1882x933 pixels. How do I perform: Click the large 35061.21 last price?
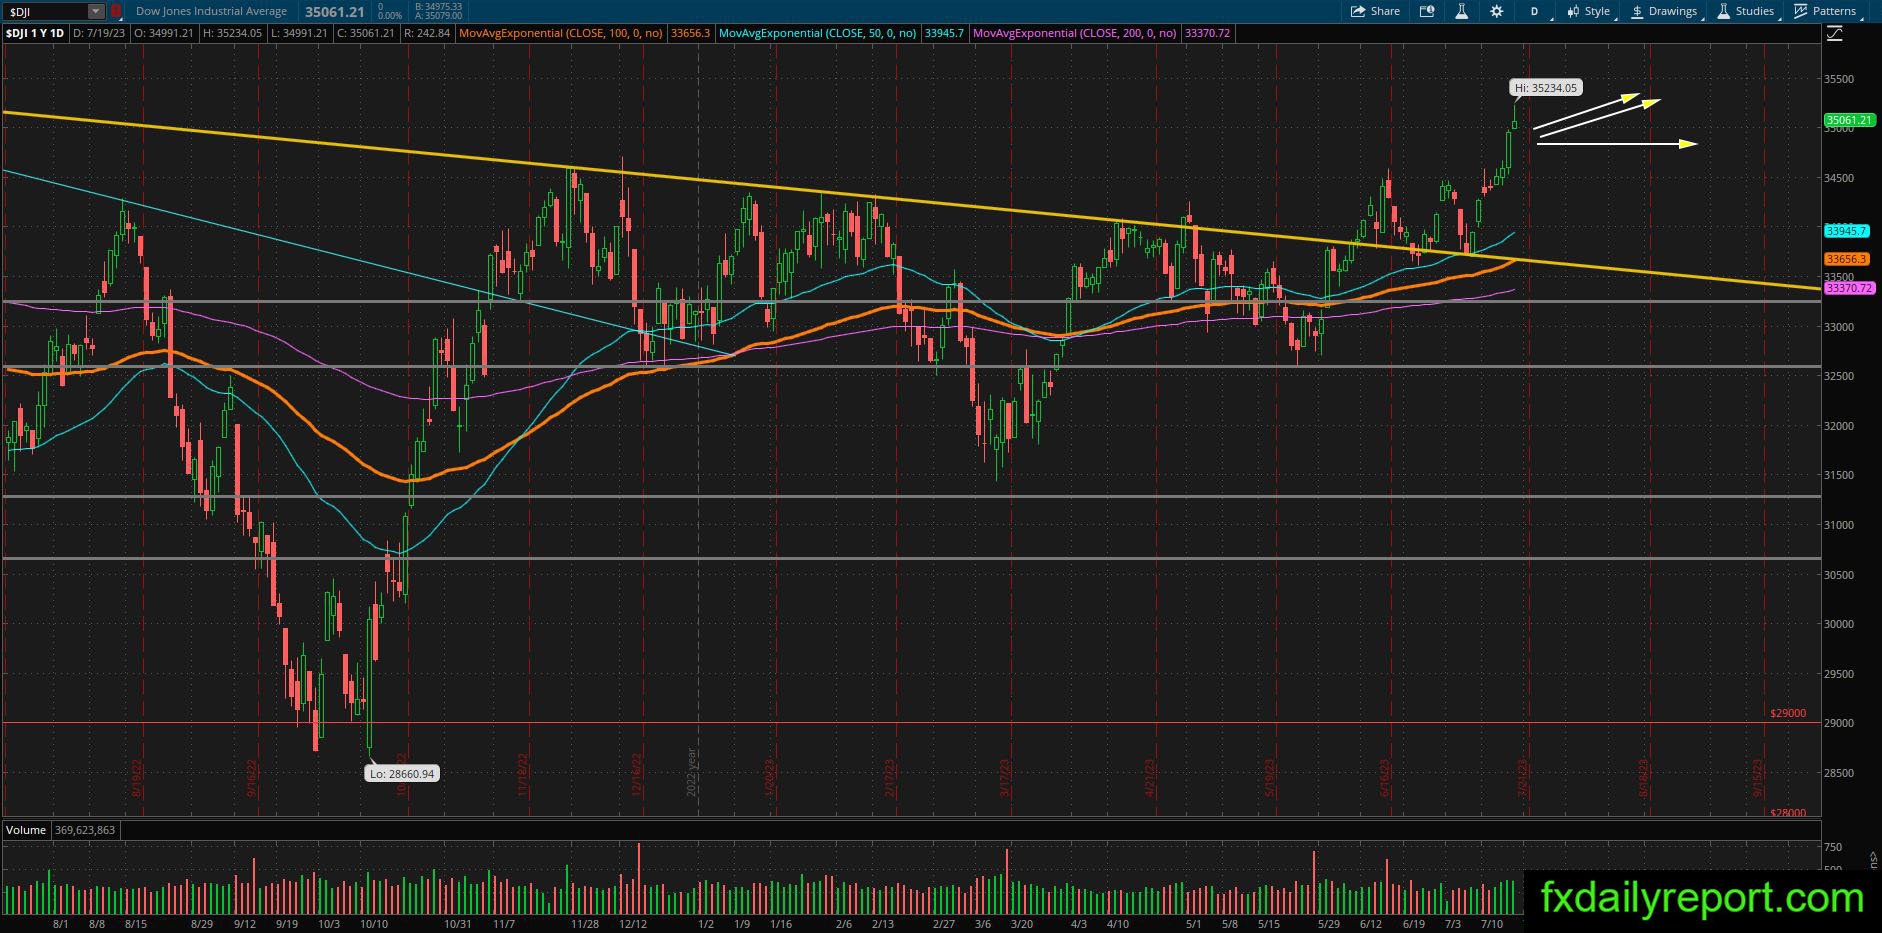point(335,12)
